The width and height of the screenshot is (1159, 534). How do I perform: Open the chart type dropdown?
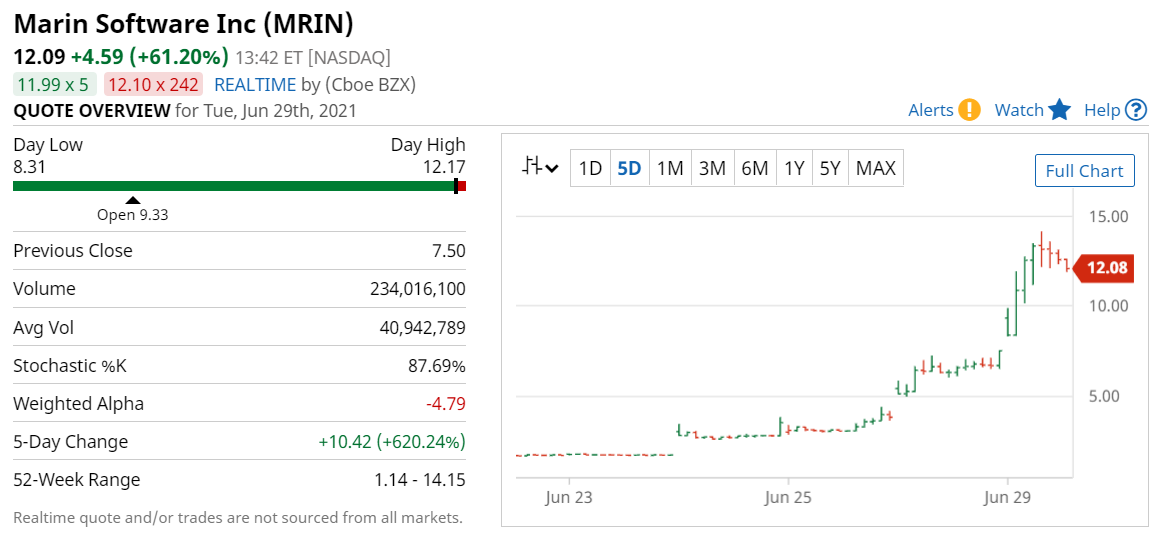540,168
